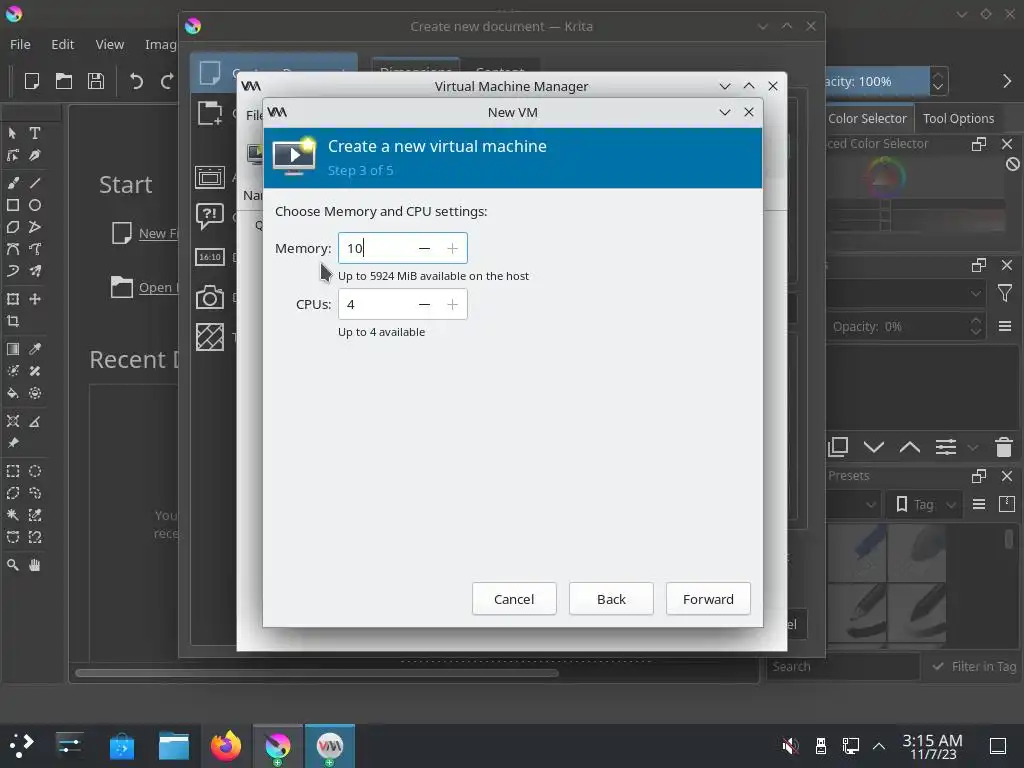This screenshot has width=1024, height=768.
Task: Decrease Memory with the minus button
Action: tap(424, 248)
